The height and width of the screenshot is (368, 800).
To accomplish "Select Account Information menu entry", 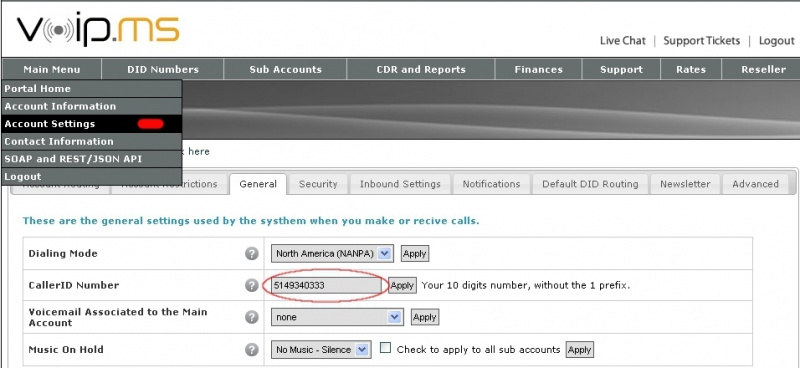I will [91, 106].
